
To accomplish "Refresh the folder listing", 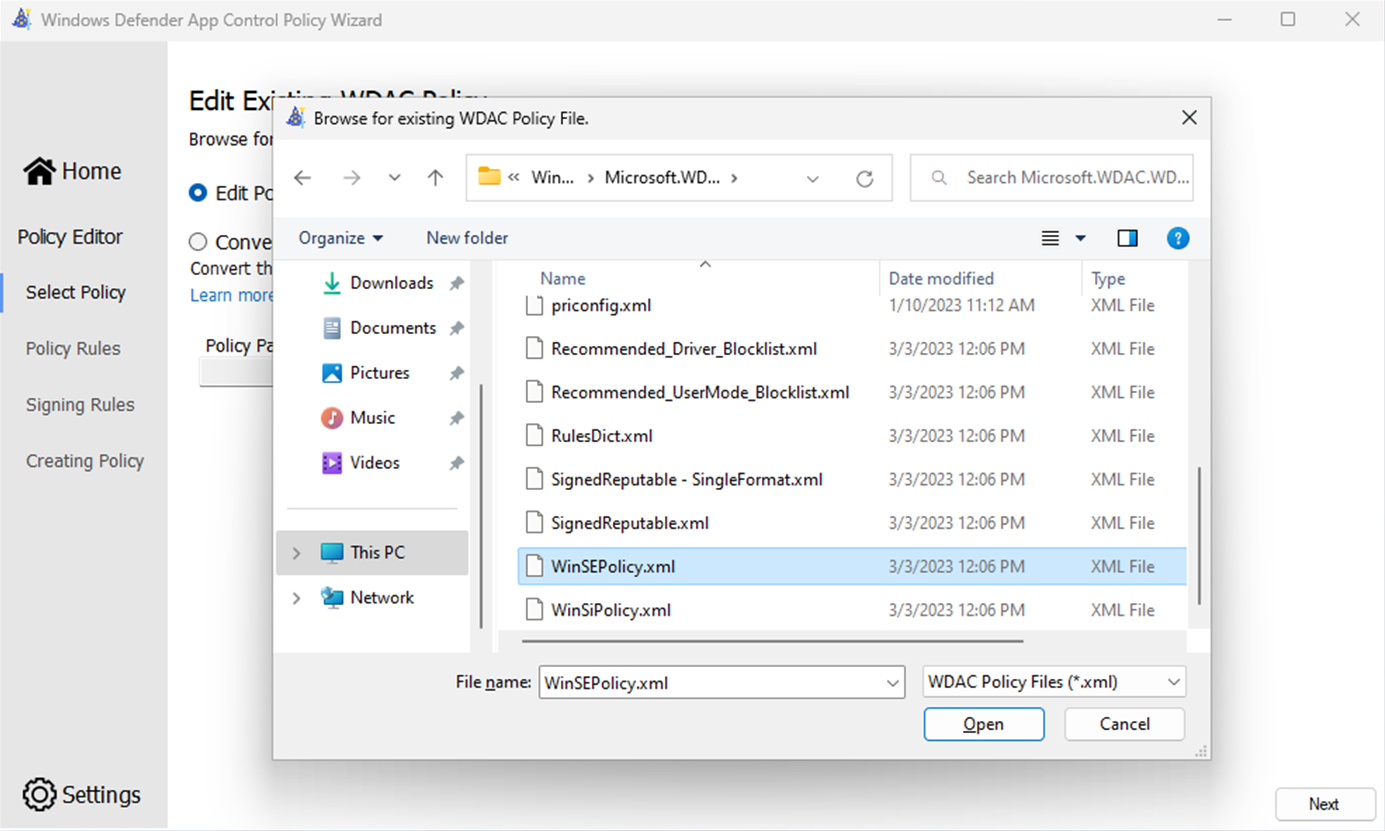I will click(864, 178).
